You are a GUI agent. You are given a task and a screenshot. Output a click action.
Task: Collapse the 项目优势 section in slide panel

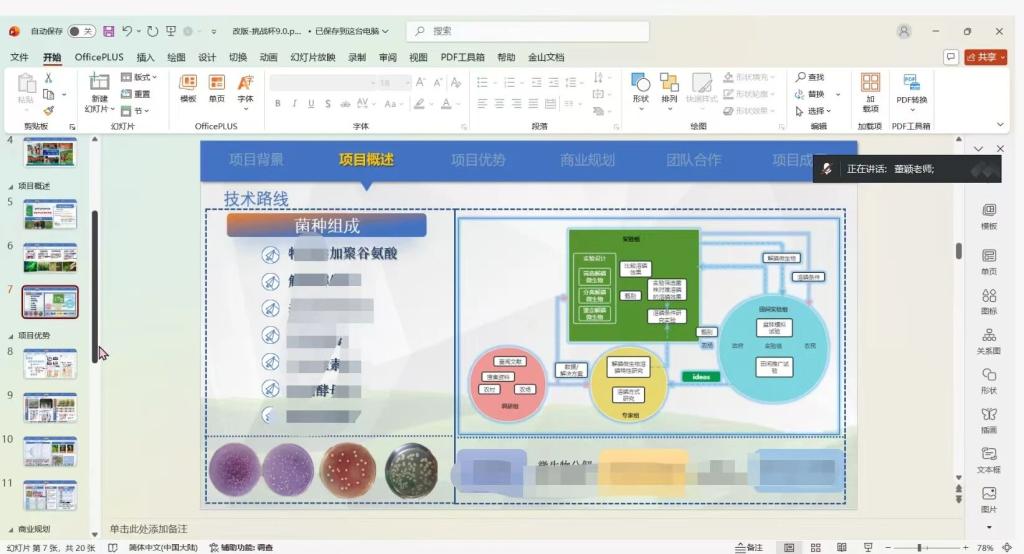point(11,336)
